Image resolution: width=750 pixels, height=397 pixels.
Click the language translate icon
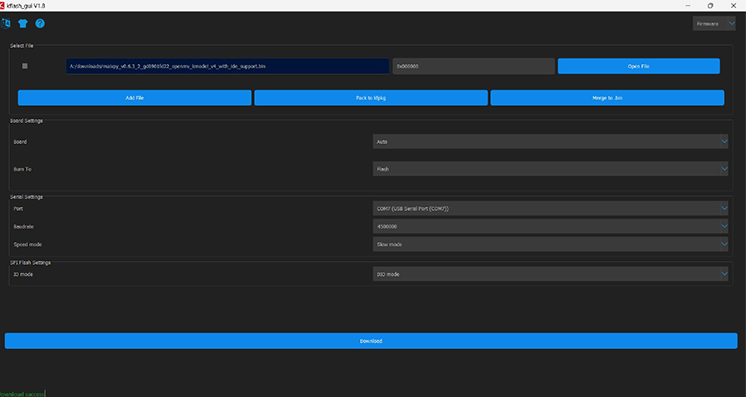(6, 23)
